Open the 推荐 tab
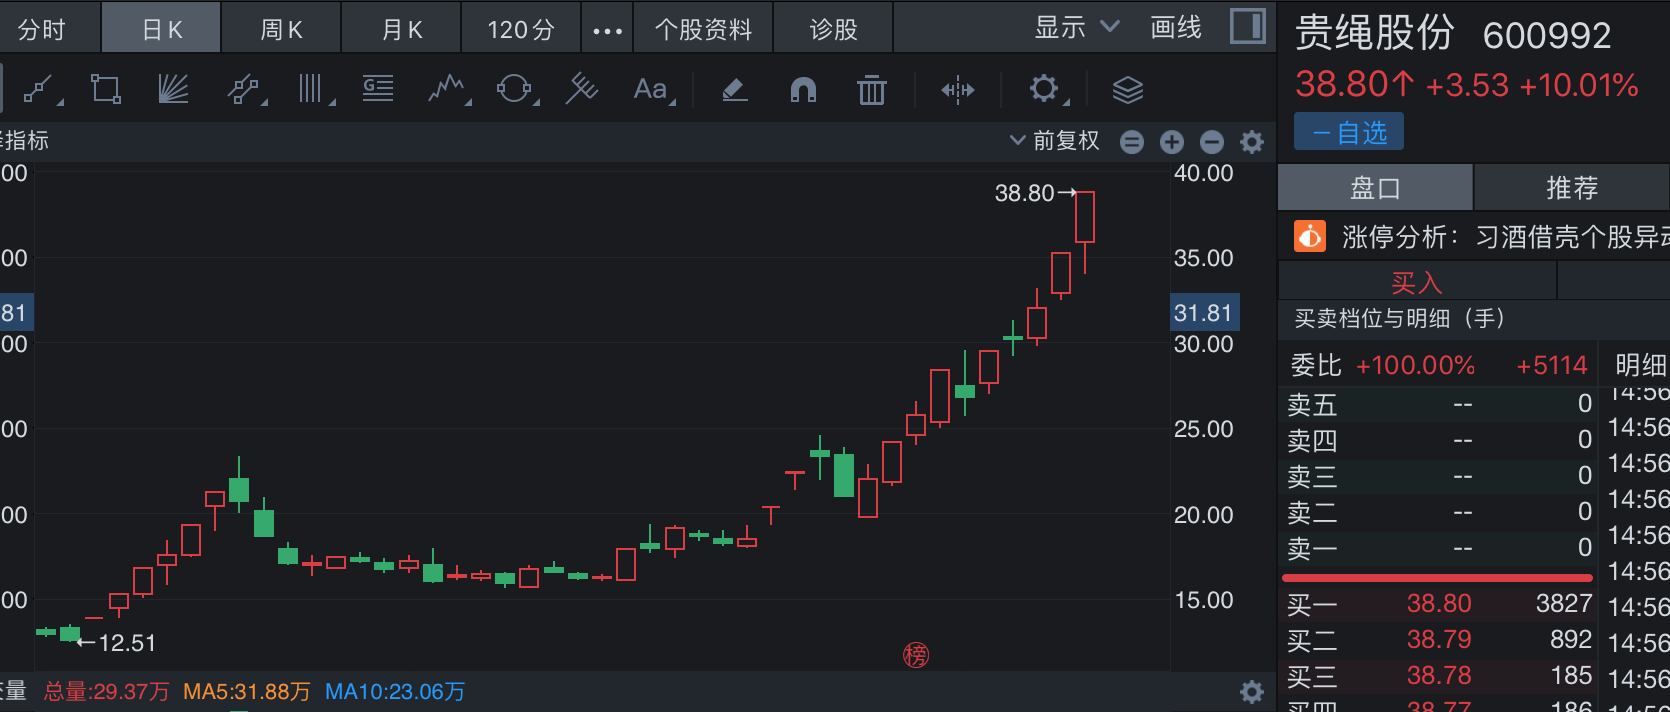The width and height of the screenshot is (1670, 712). [x=1572, y=188]
